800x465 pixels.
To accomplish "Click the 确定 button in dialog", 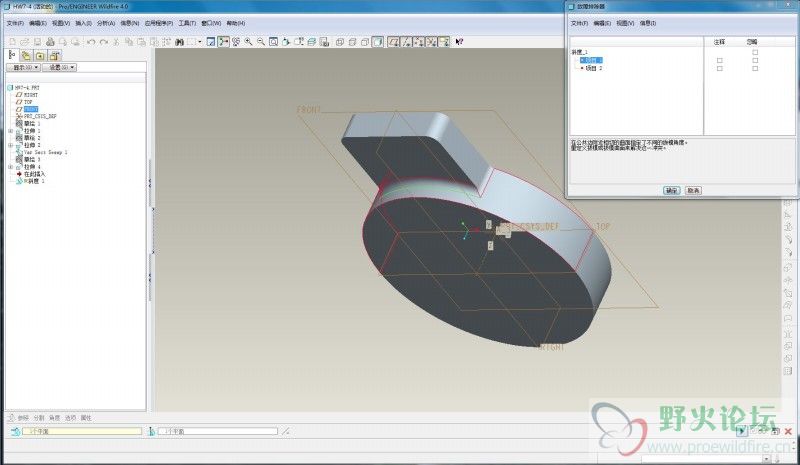I will click(x=671, y=190).
